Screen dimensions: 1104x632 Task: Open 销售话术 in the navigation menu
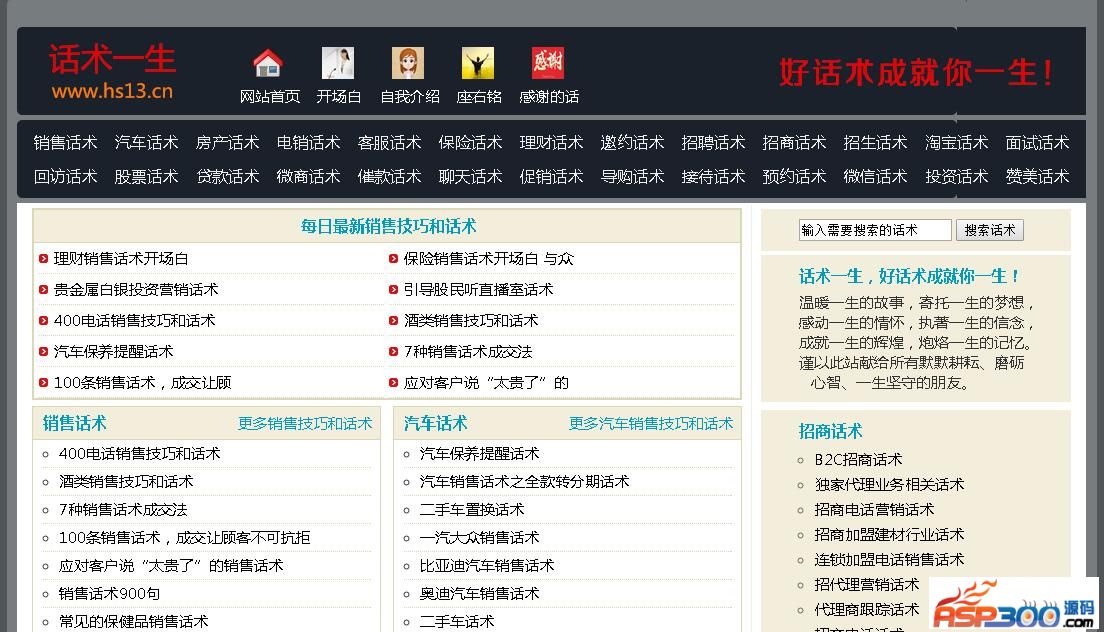65,143
